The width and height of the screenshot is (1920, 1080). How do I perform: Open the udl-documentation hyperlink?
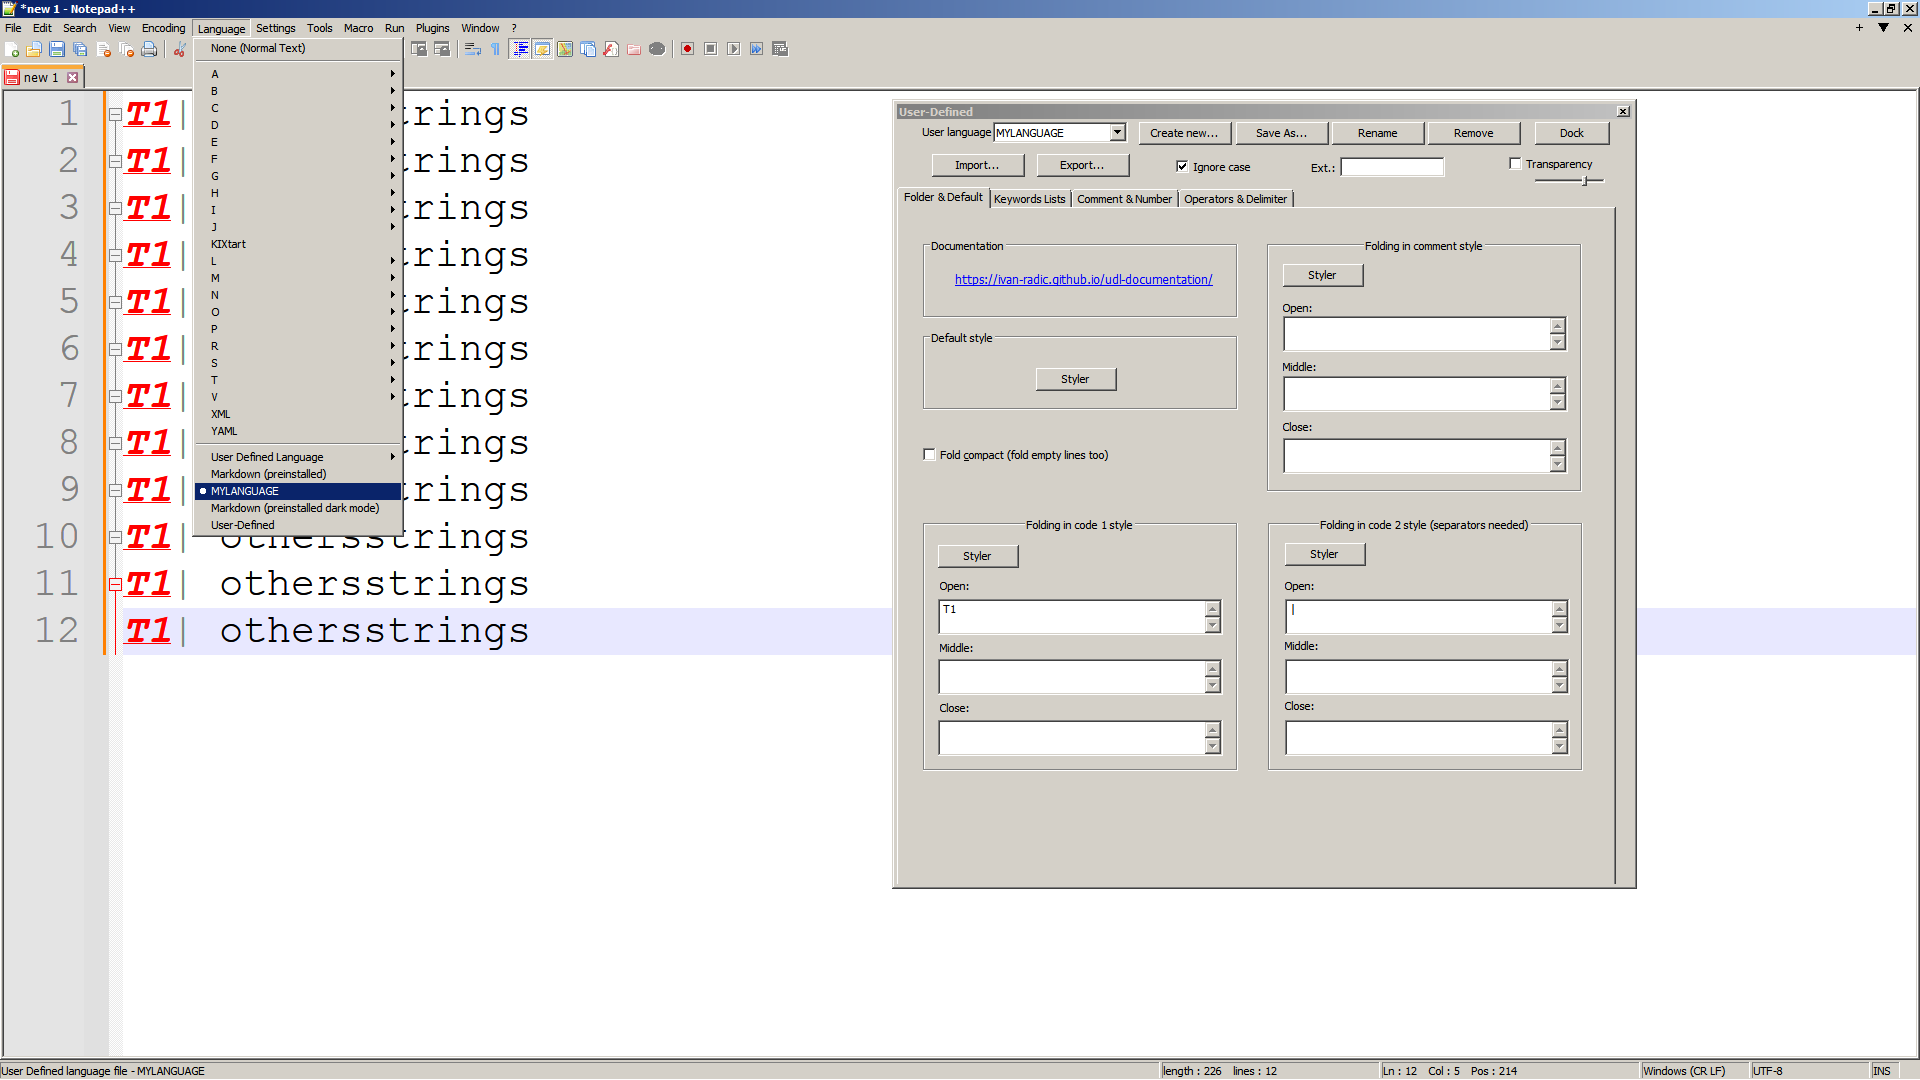[1083, 280]
